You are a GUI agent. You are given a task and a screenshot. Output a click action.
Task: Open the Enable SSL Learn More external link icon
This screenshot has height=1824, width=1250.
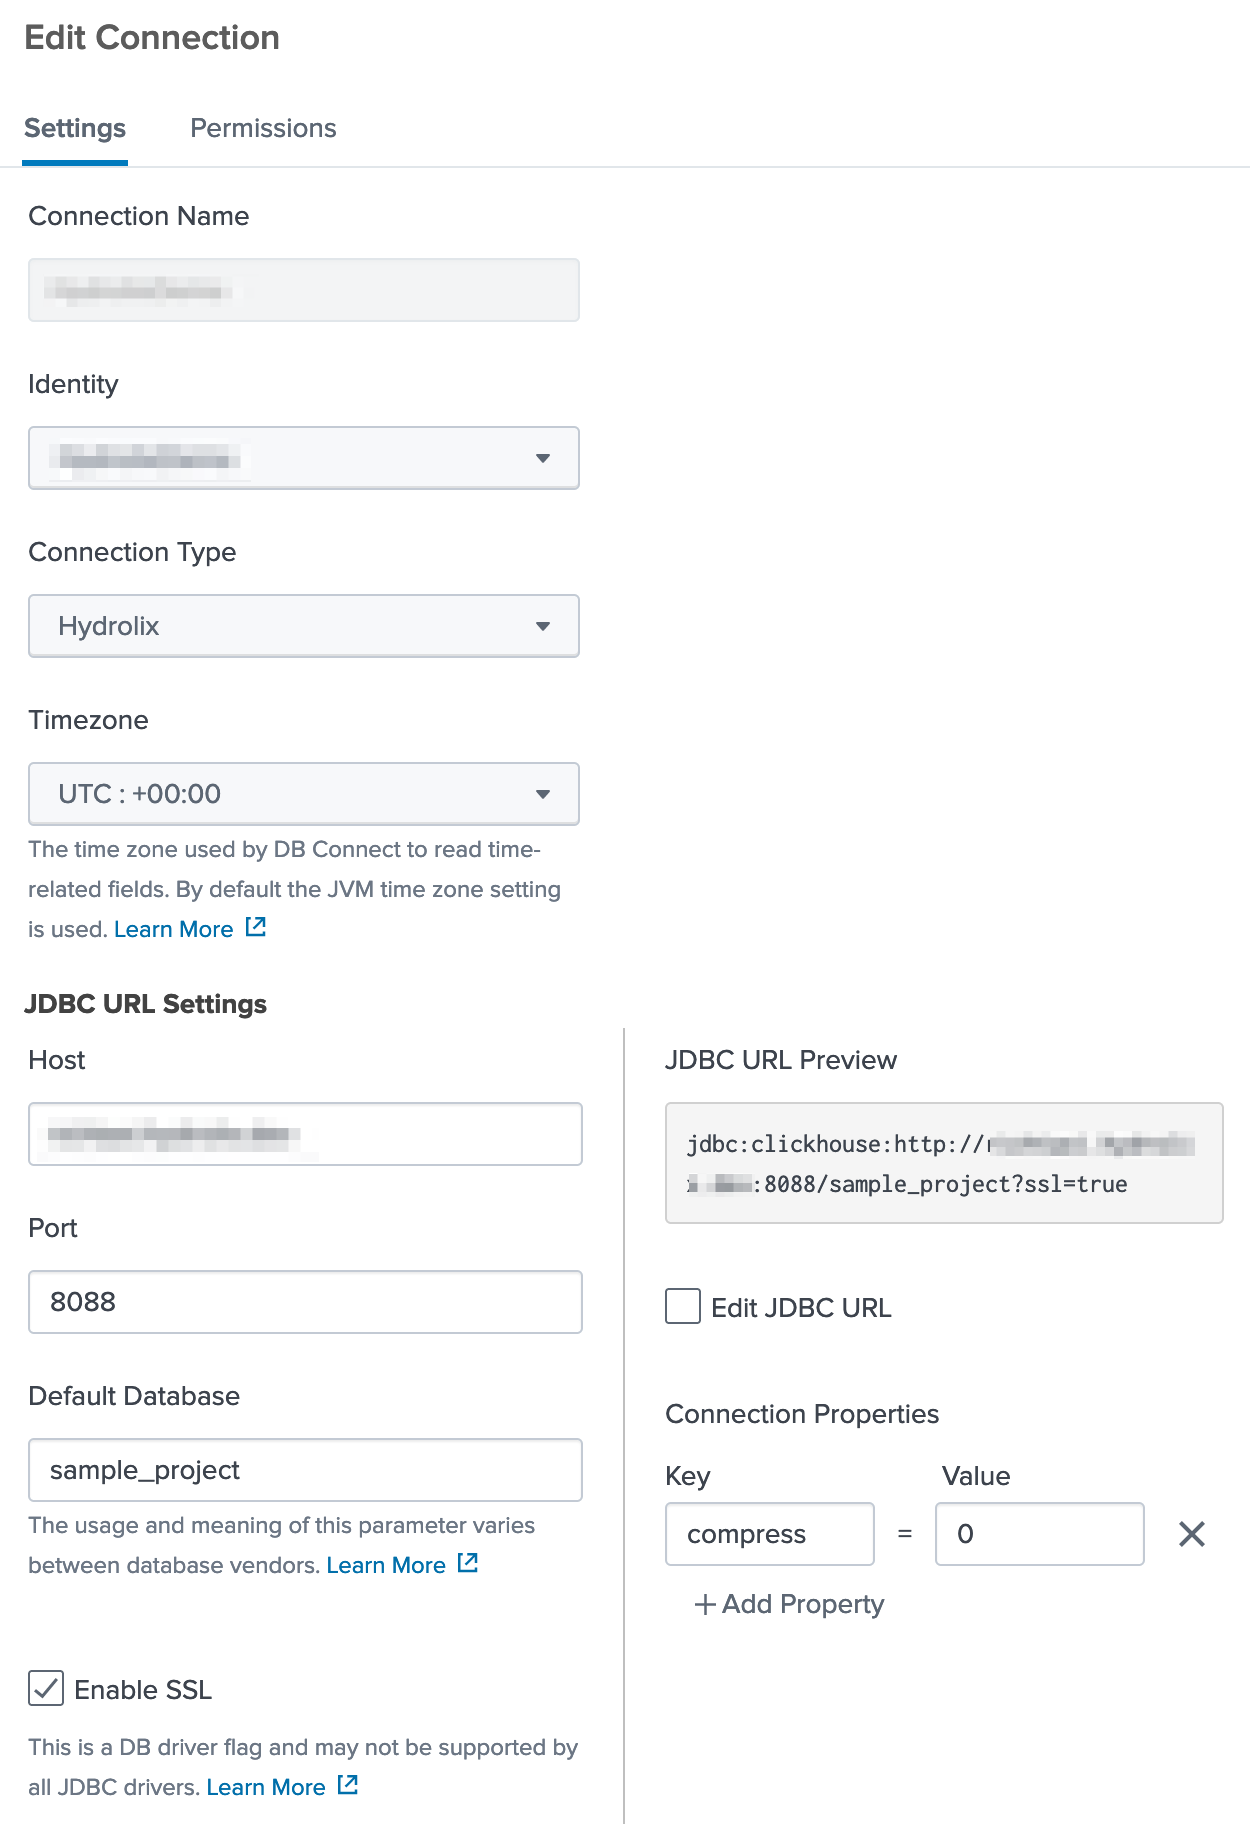[346, 1786]
